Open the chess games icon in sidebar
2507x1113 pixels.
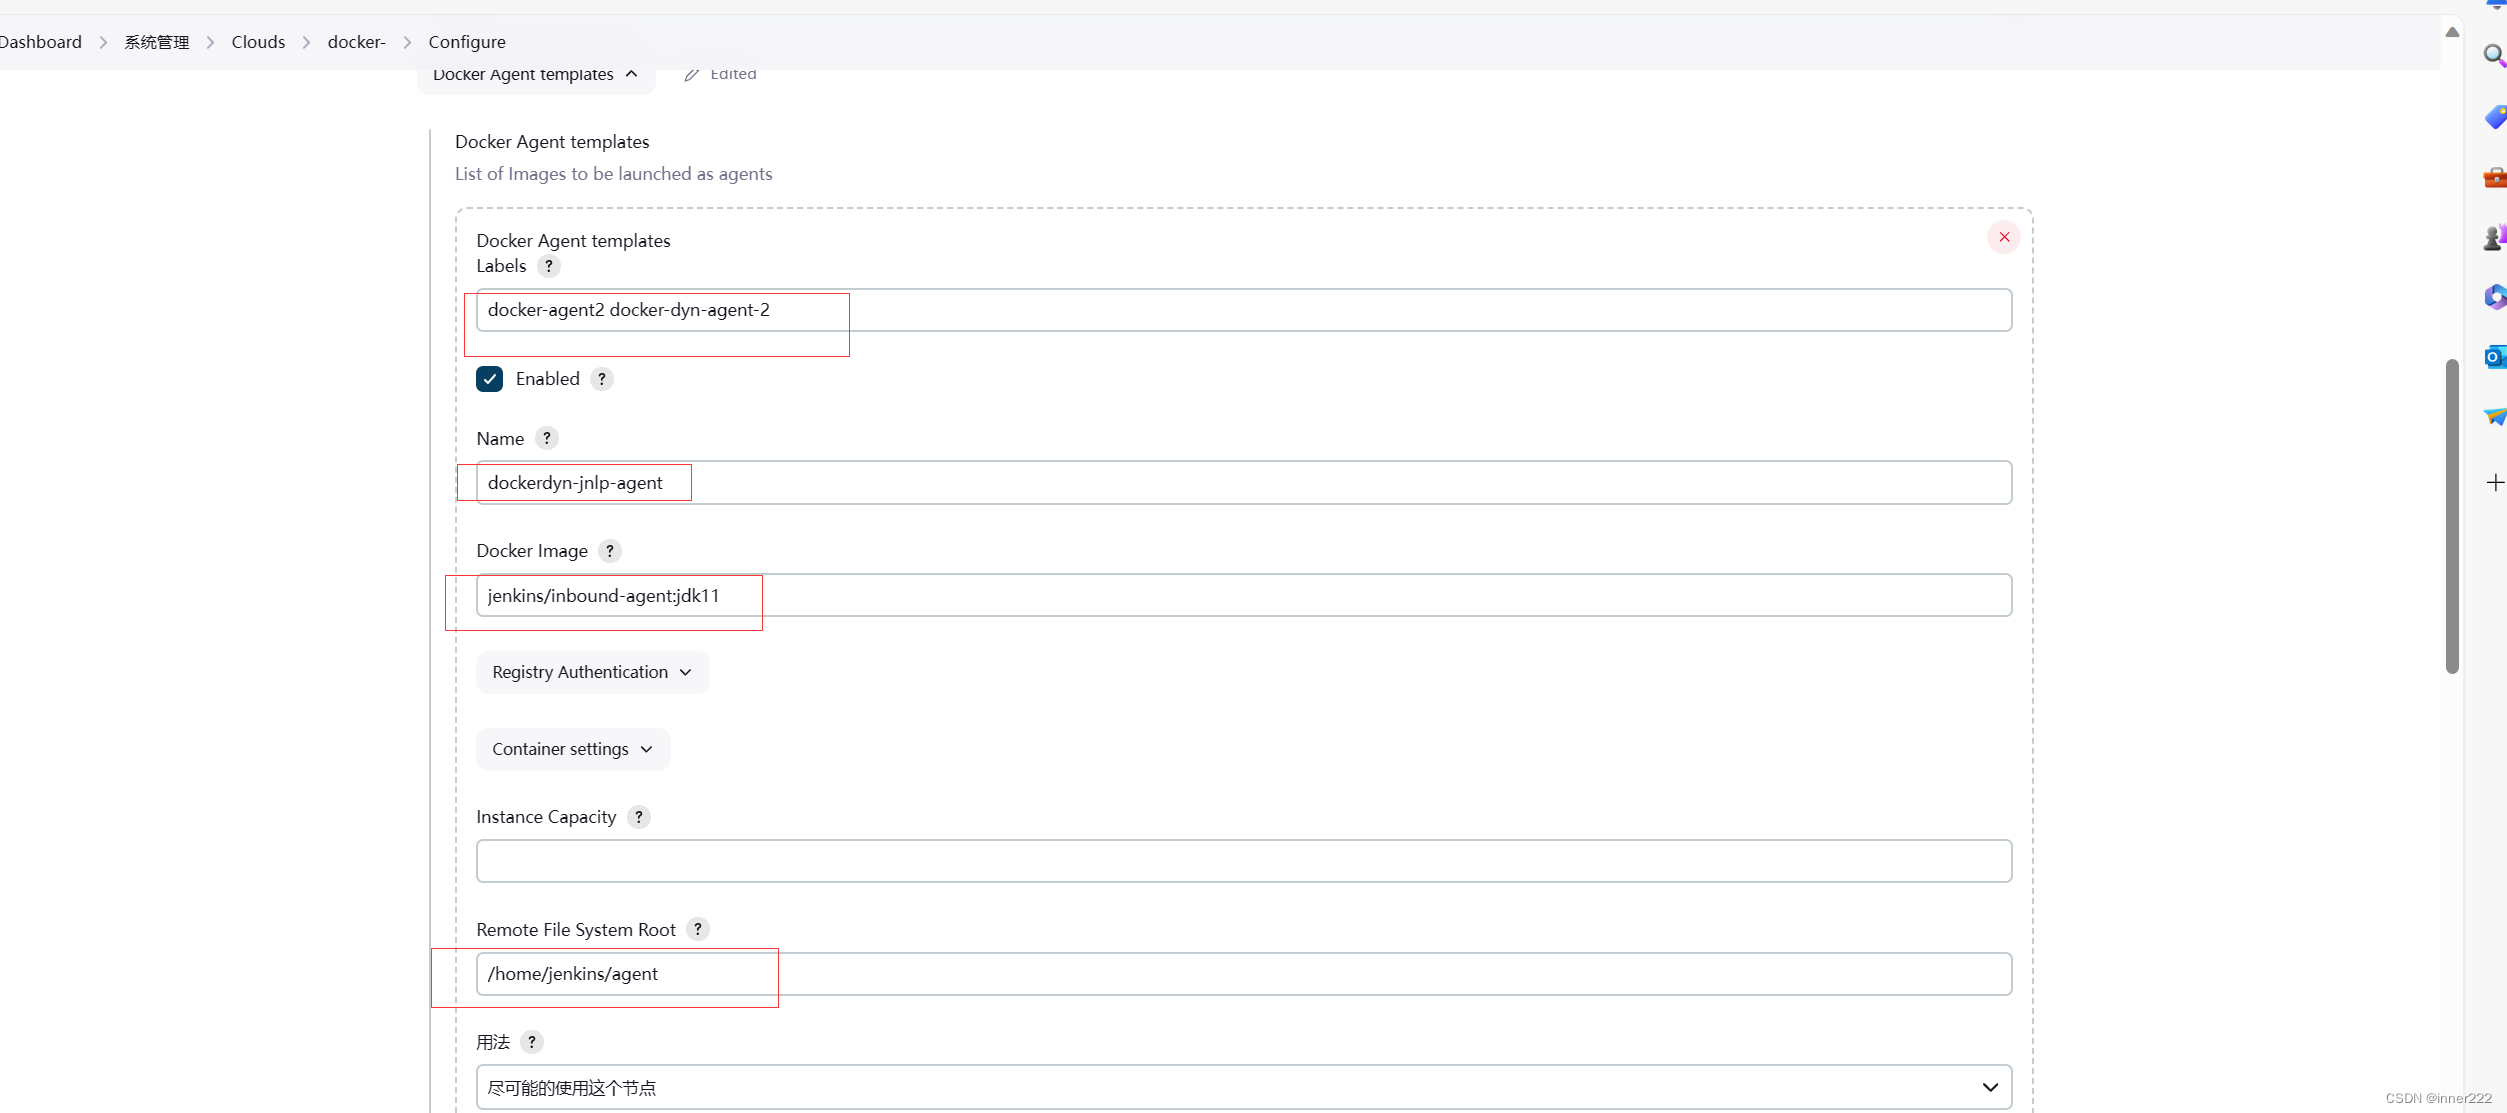[2494, 237]
